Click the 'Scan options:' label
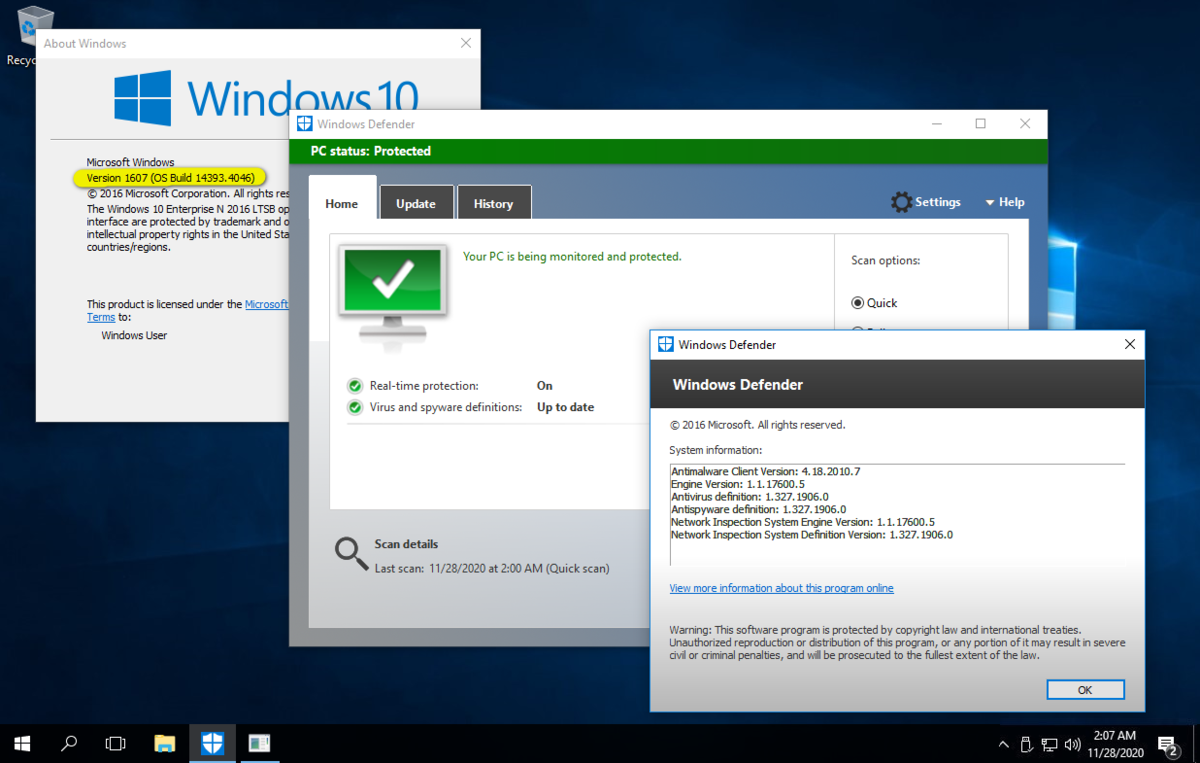This screenshot has height=763, width=1200. pos(886,260)
